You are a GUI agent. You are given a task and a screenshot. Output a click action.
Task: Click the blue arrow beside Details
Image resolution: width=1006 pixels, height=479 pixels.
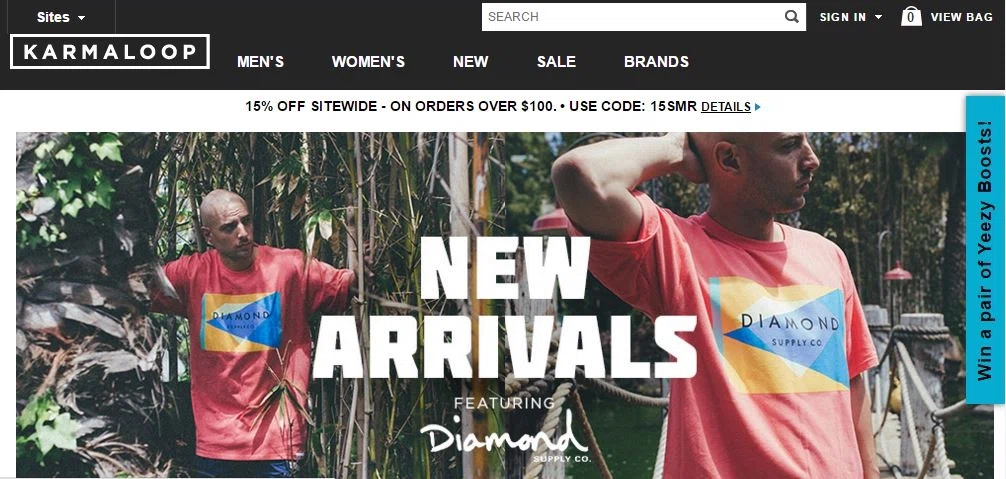(x=758, y=107)
